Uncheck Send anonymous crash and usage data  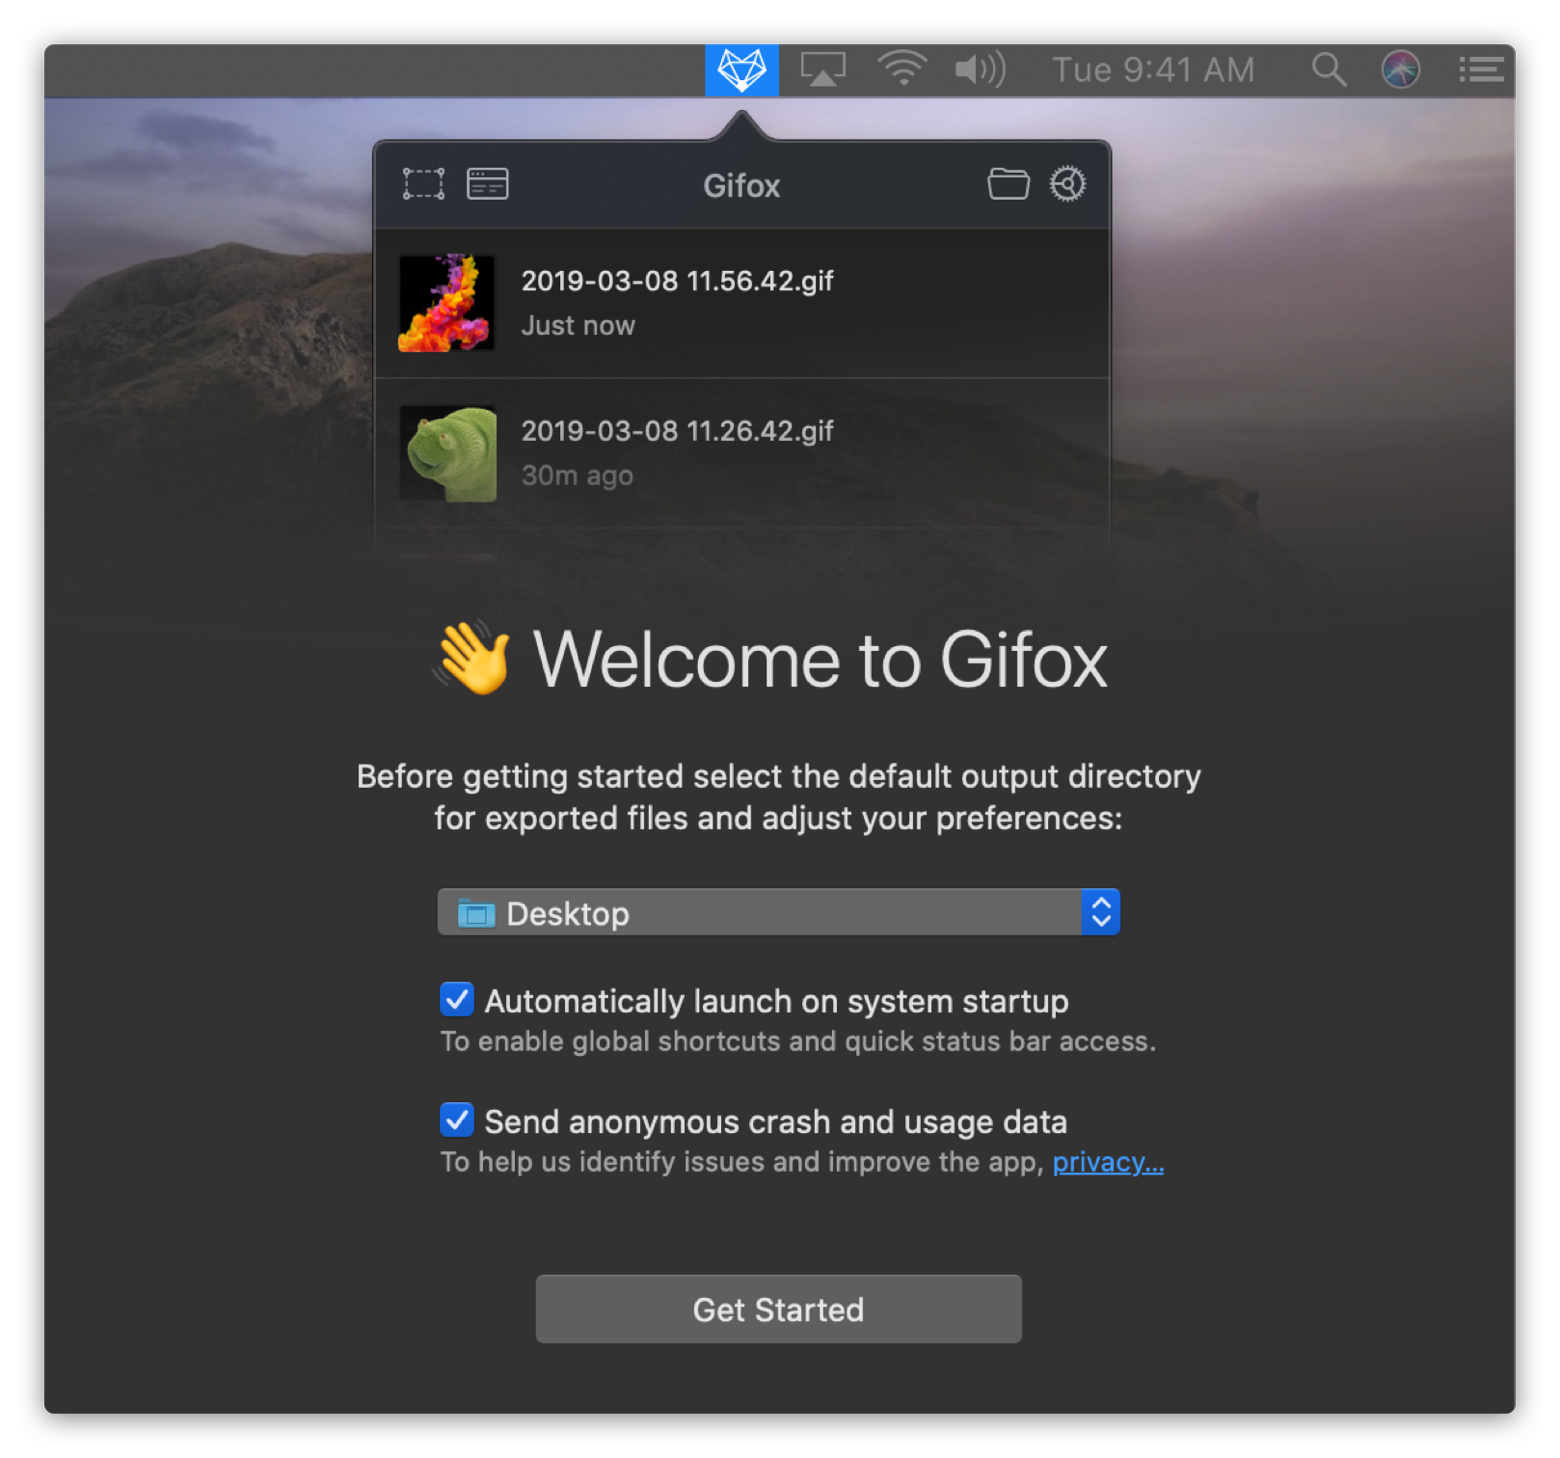click(457, 1120)
